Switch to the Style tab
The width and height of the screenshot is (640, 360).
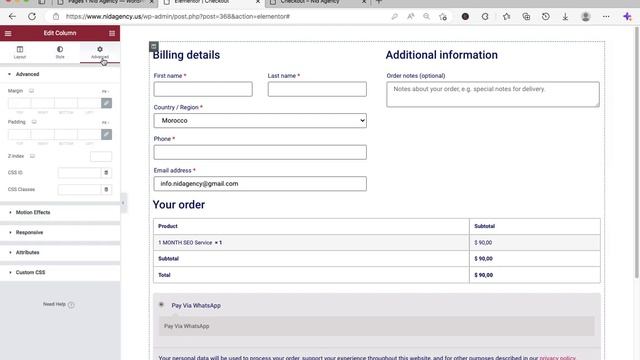click(x=60, y=52)
